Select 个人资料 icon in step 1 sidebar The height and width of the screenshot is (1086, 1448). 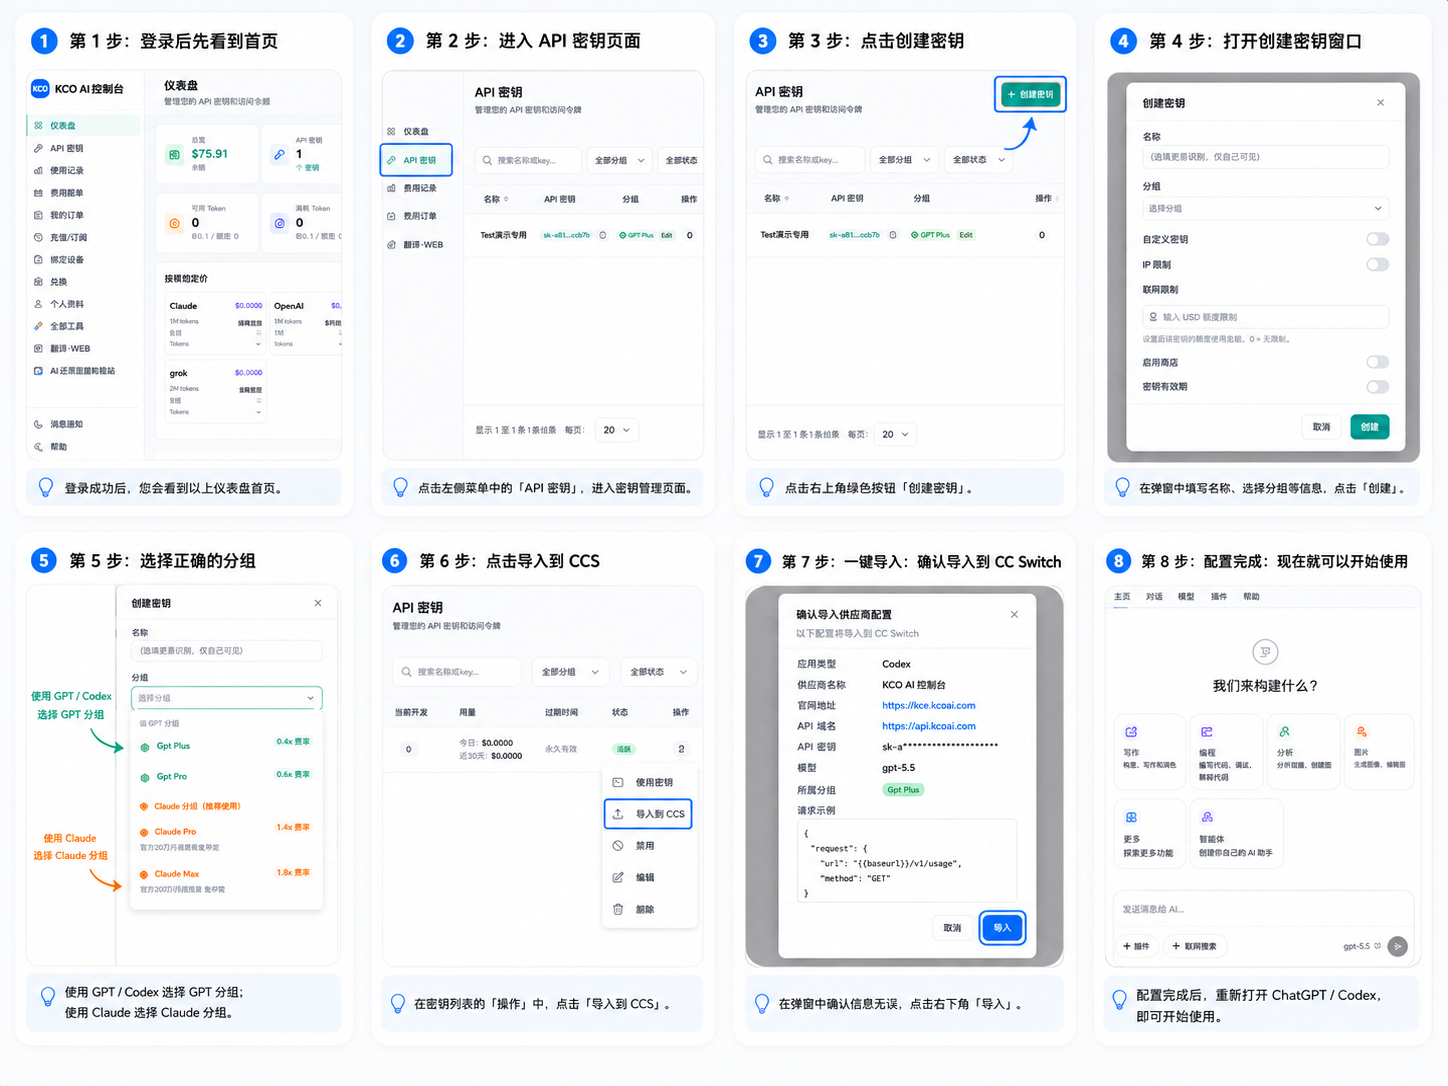[38, 304]
